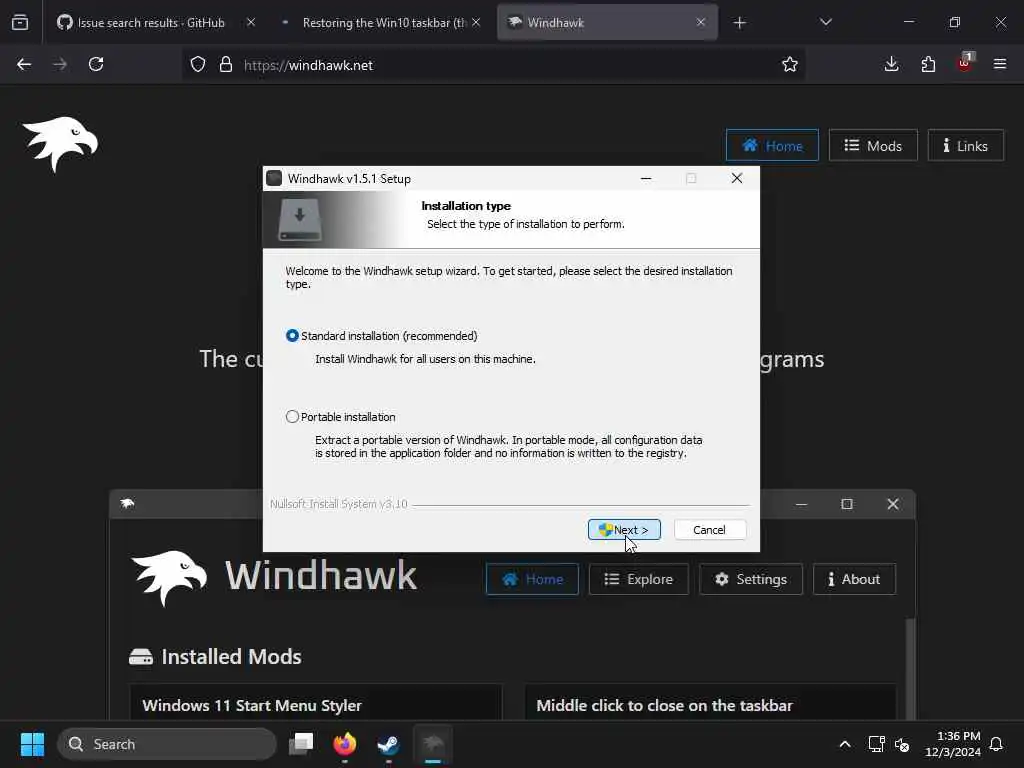Click Home button on Windhawk website
The width and height of the screenshot is (1024, 768).
(772, 146)
